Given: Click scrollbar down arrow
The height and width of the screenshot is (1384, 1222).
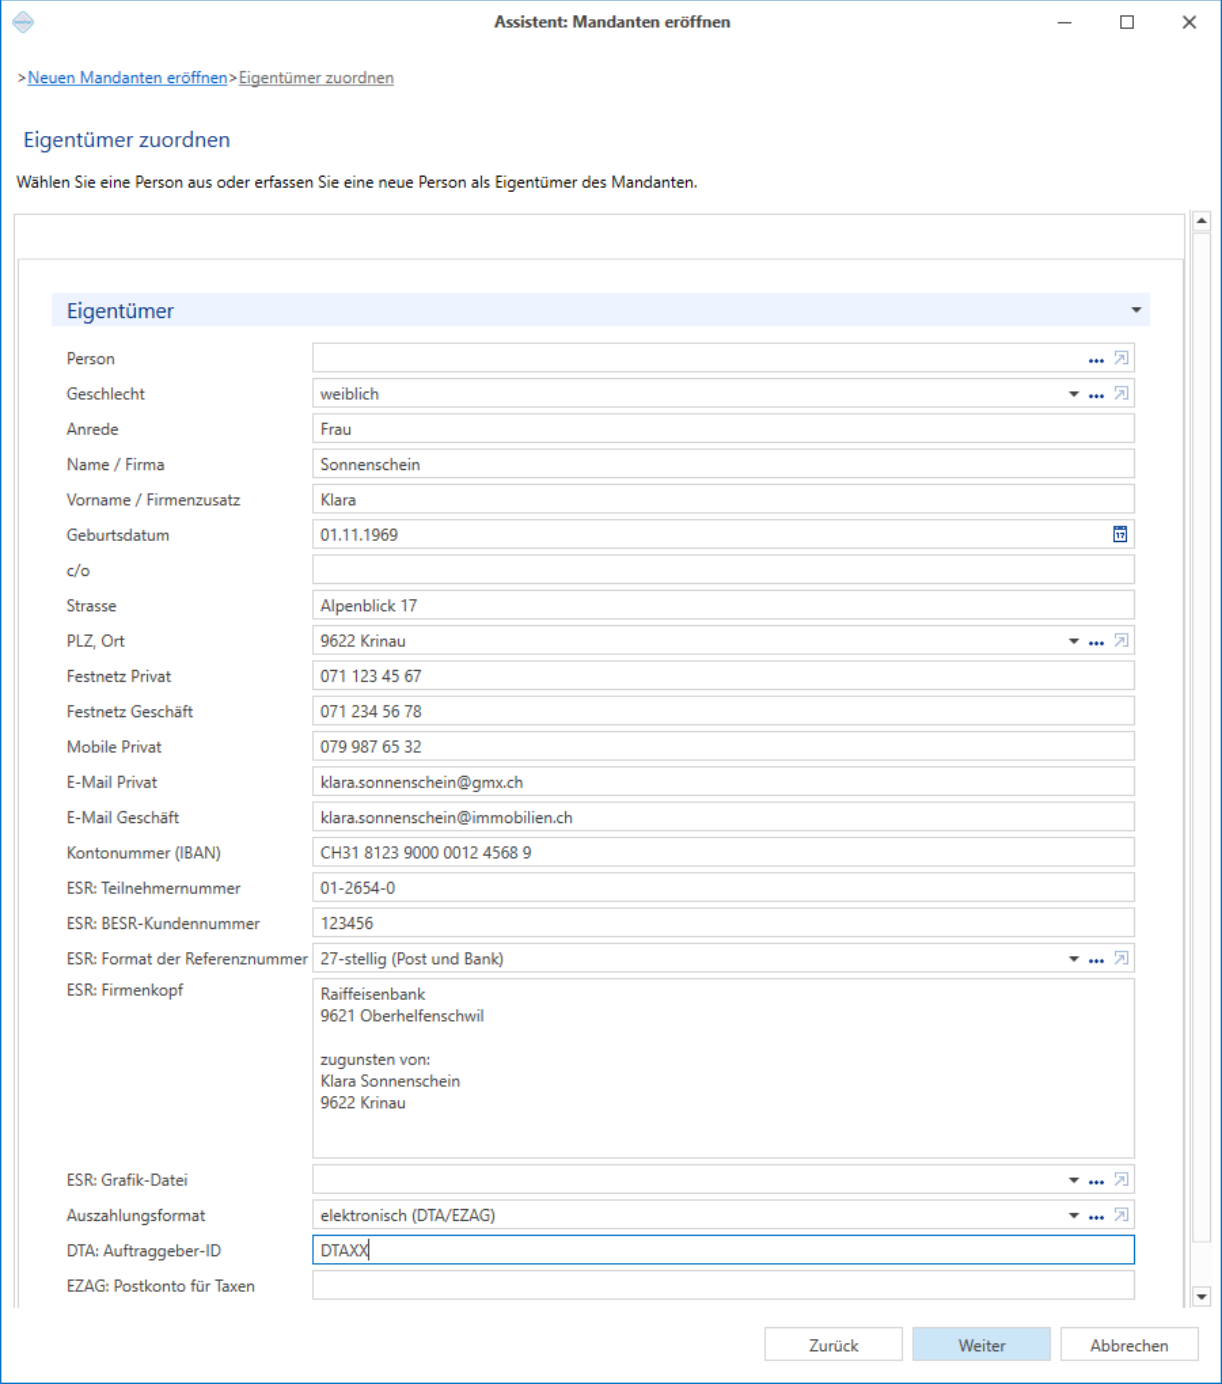Looking at the screenshot, I should (1202, 1297).
